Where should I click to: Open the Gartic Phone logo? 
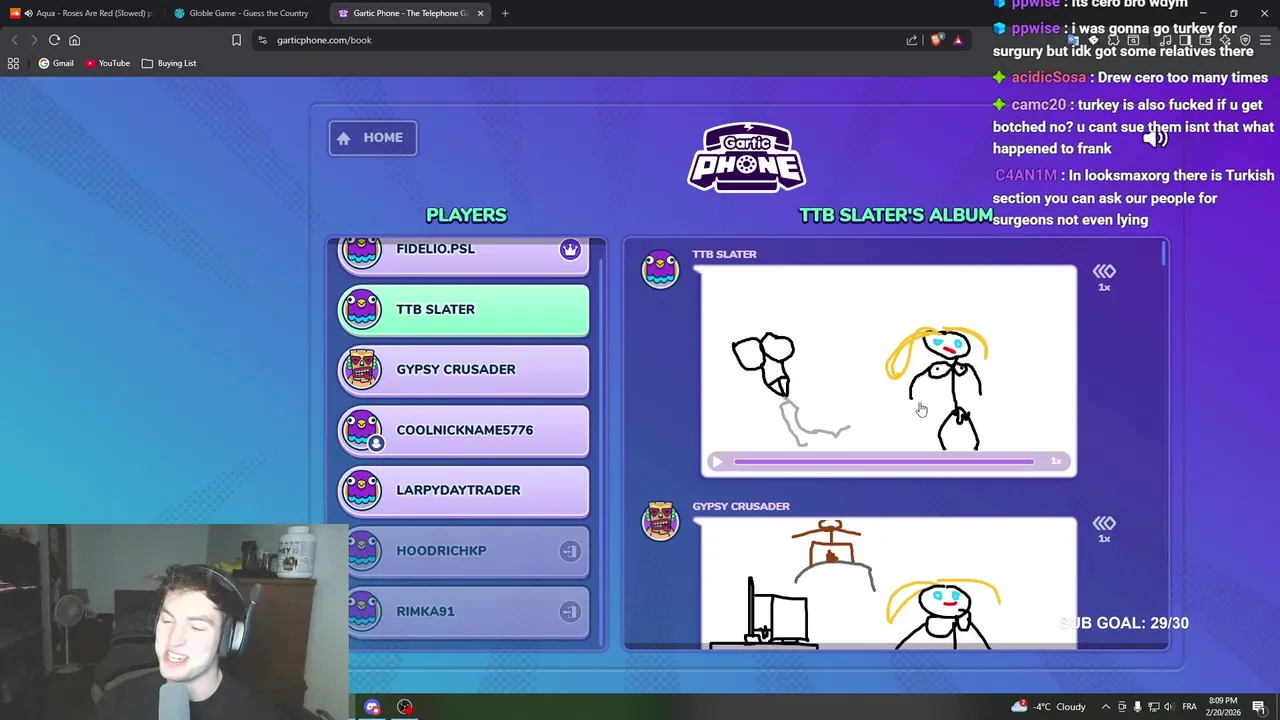tap(747, 157)
